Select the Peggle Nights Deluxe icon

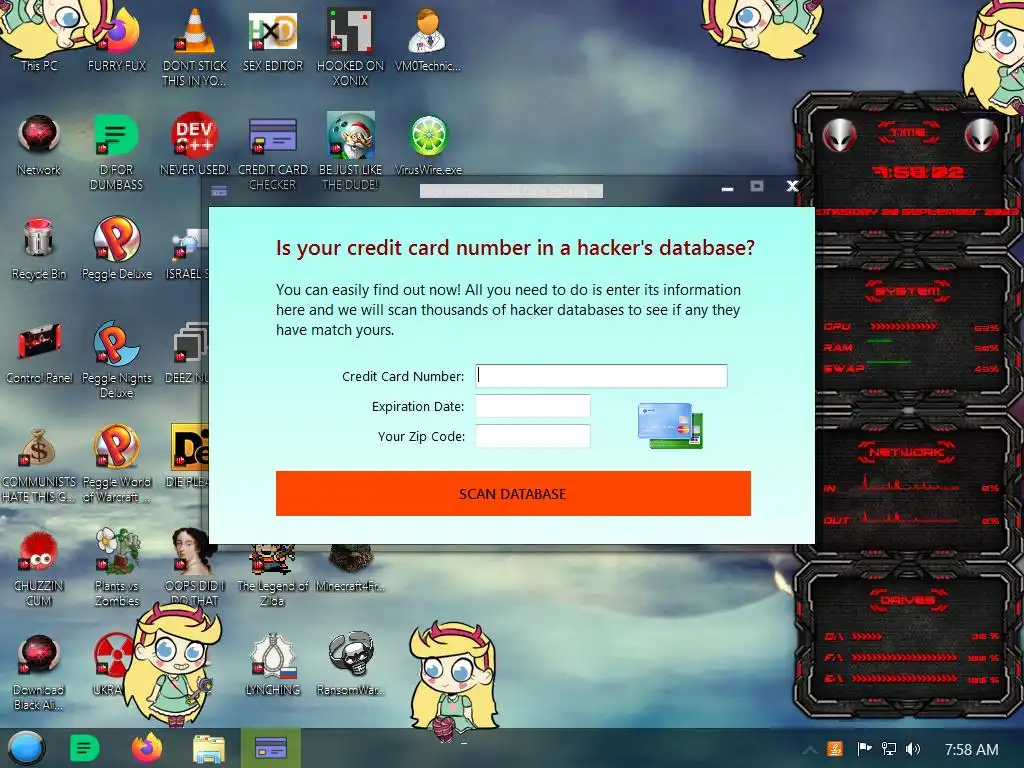point(116,359)
